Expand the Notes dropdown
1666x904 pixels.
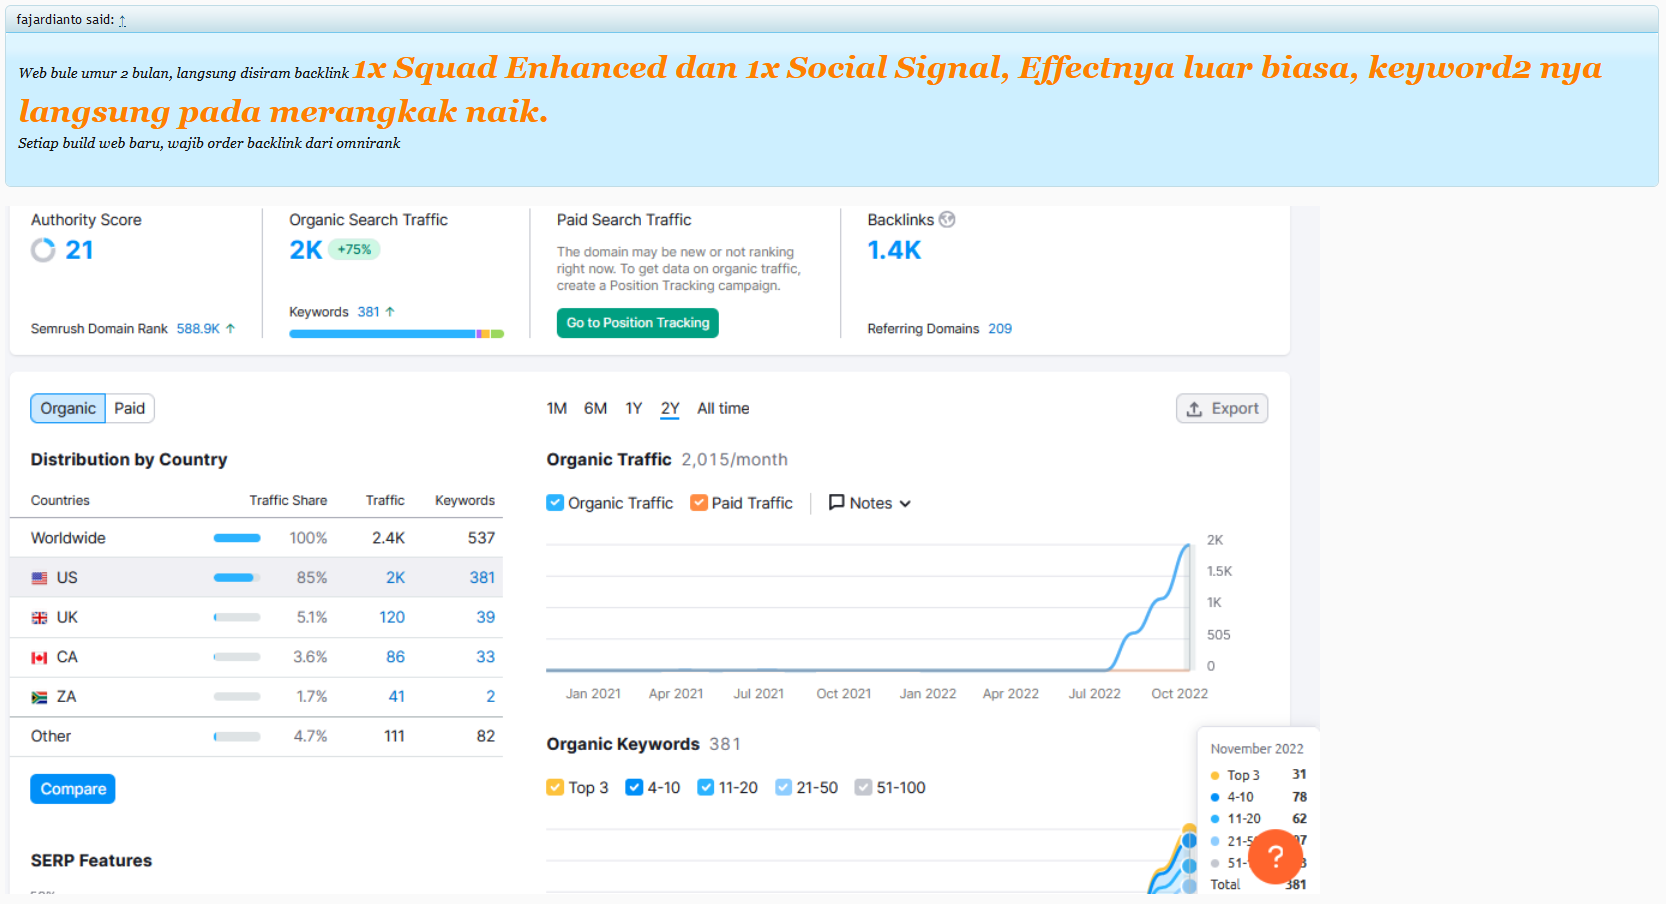[x=870, y=503]
